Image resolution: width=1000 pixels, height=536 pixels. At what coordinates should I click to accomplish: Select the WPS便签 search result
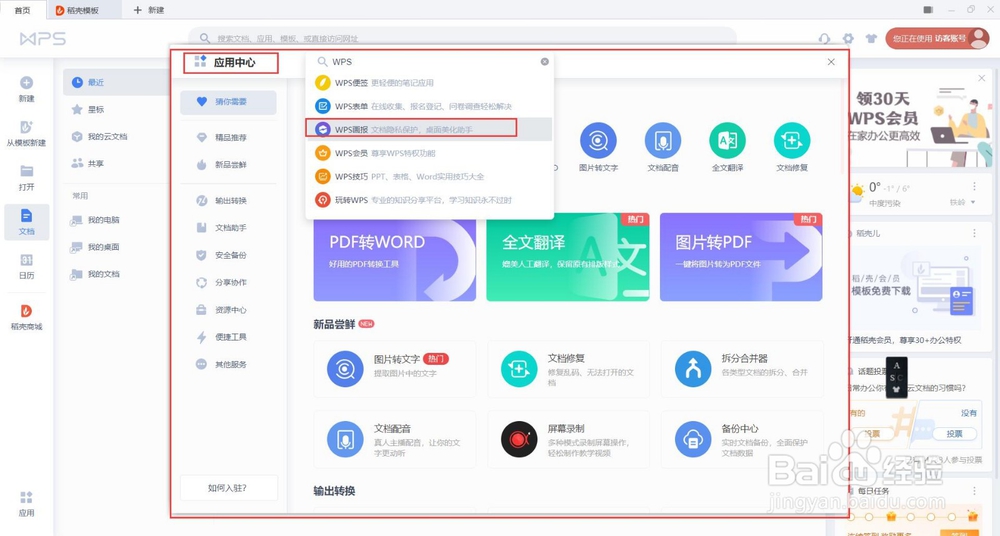429,83
